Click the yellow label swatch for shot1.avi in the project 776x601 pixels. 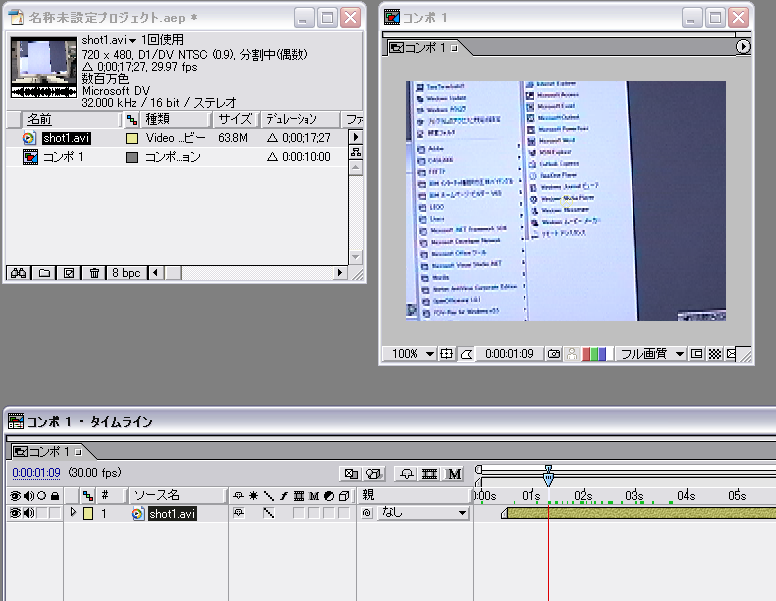click(132, 139)
